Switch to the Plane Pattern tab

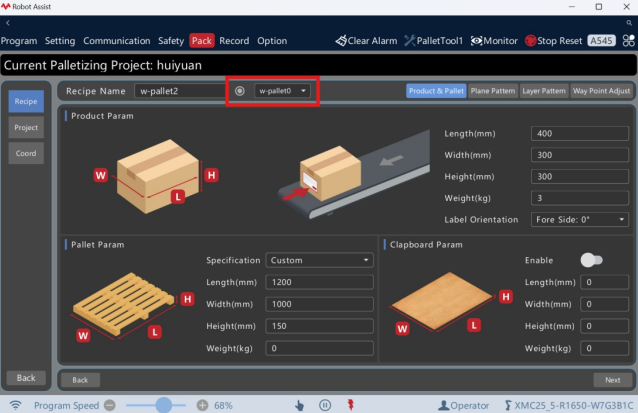[493, 91]
